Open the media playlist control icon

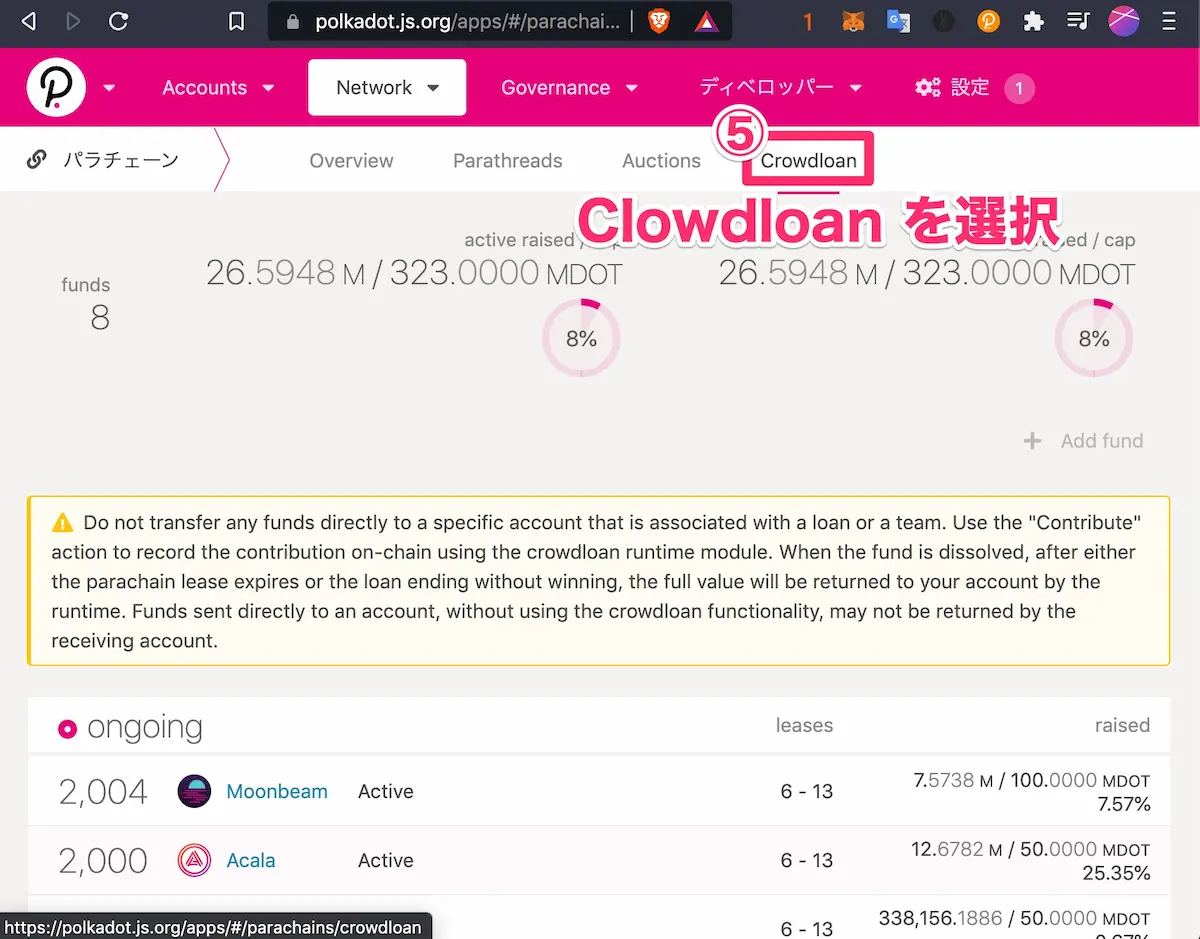tap(1078, 21)
